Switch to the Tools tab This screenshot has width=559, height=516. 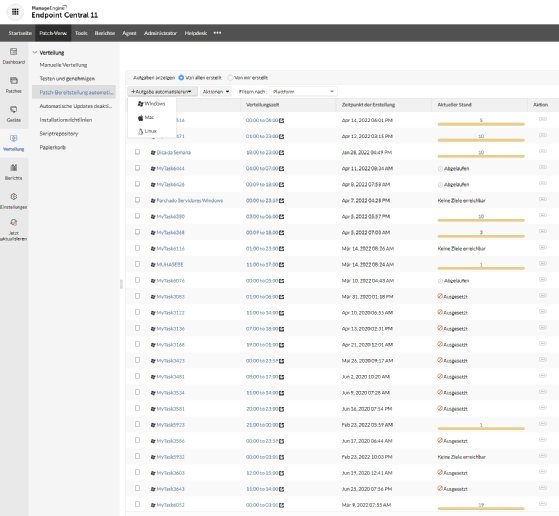pyautogui.click(x=81, y=33)
